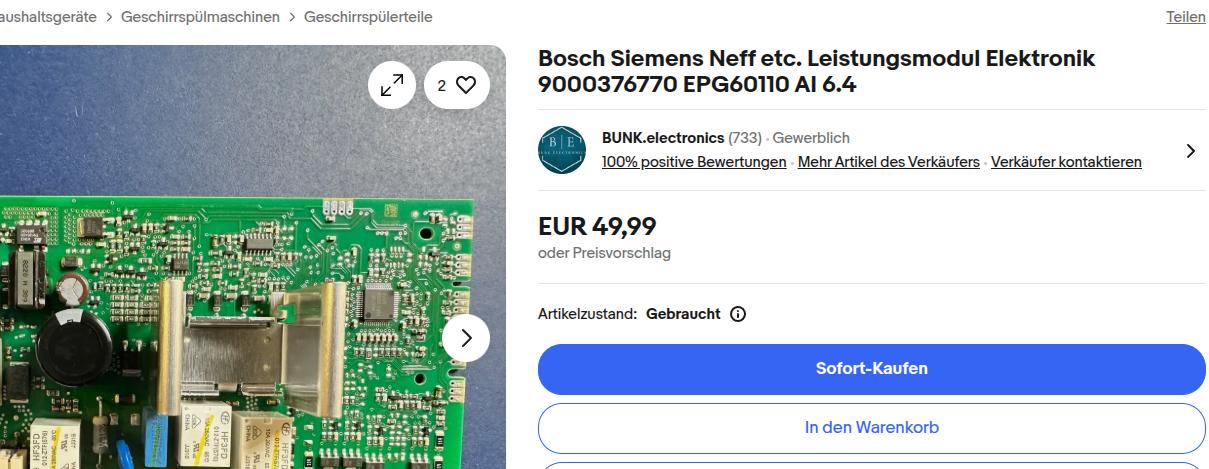The width and height of the screenshot is (1209, 469).
Task: Add item to watchlist with heart icon
Action: coord(456,85)
